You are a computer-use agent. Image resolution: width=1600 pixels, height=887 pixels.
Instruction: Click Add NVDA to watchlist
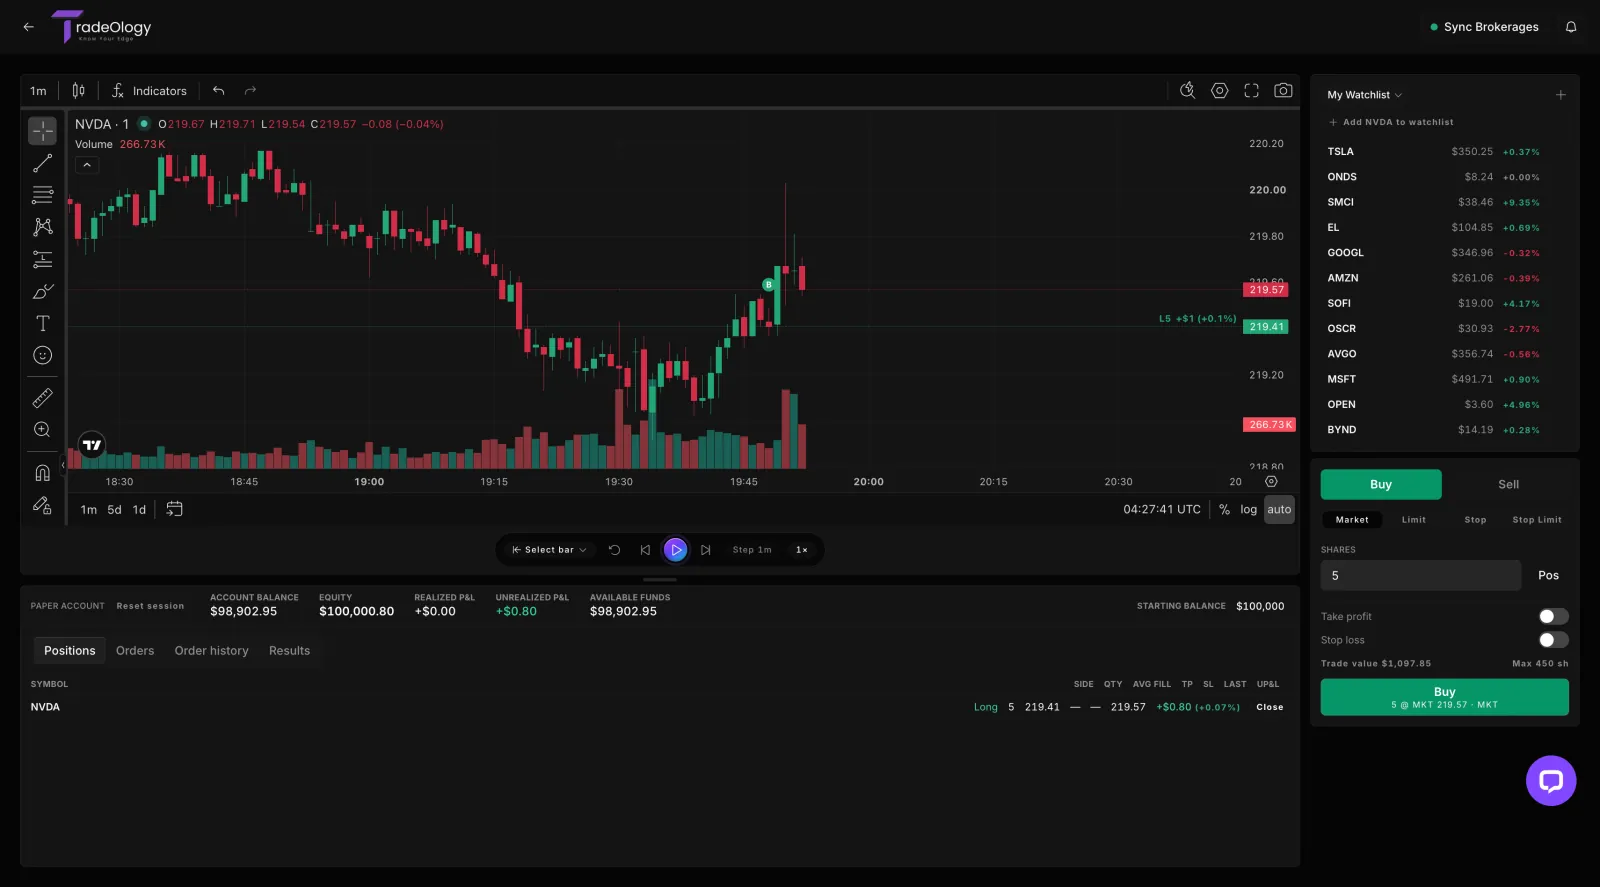pos(1391,122)
